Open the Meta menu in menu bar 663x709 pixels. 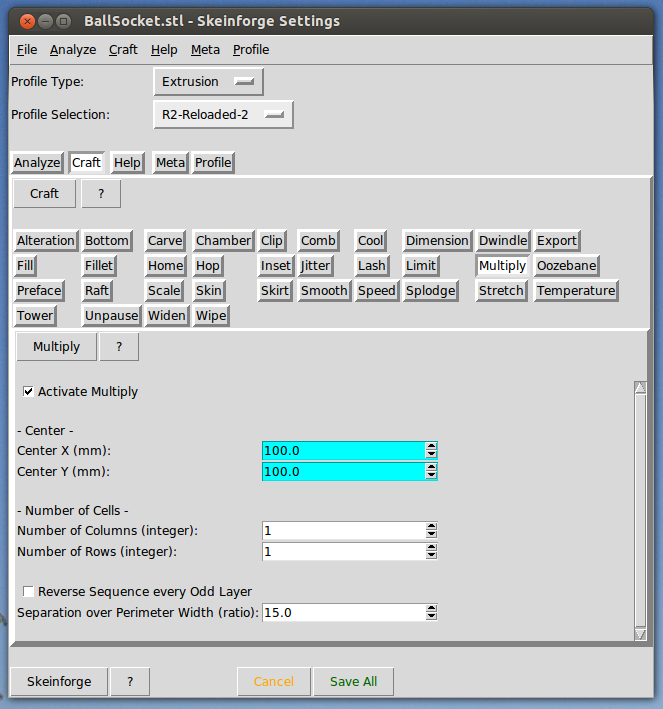tap(205, 49)
